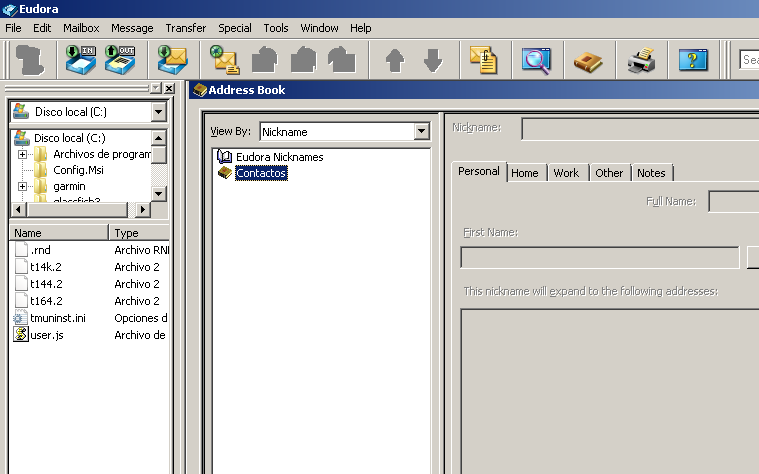Open the Mailbox menu

tap(81, 28)
